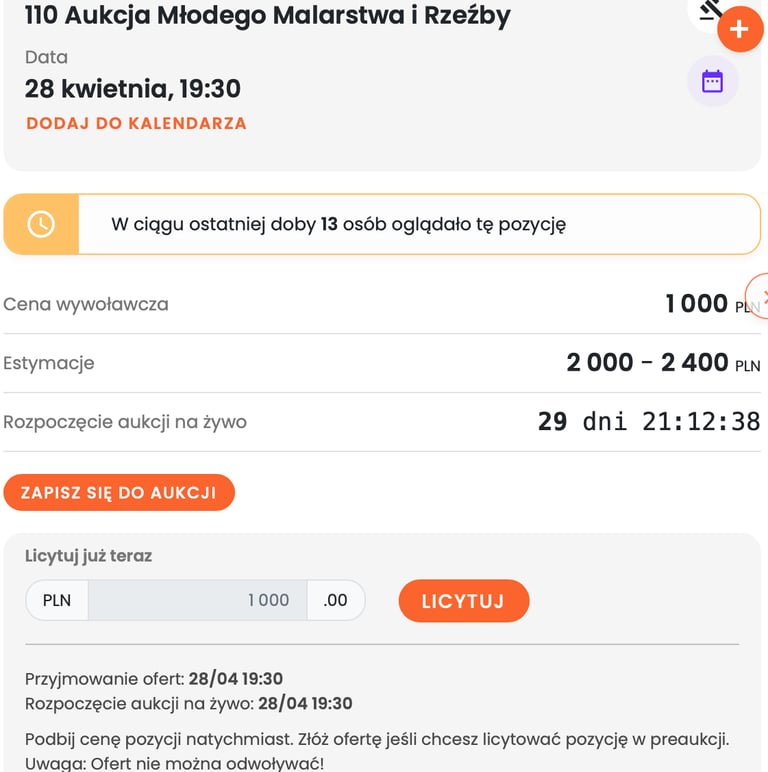Click the auction date 28 kwietnia, 19:30

tap(133, 89)
